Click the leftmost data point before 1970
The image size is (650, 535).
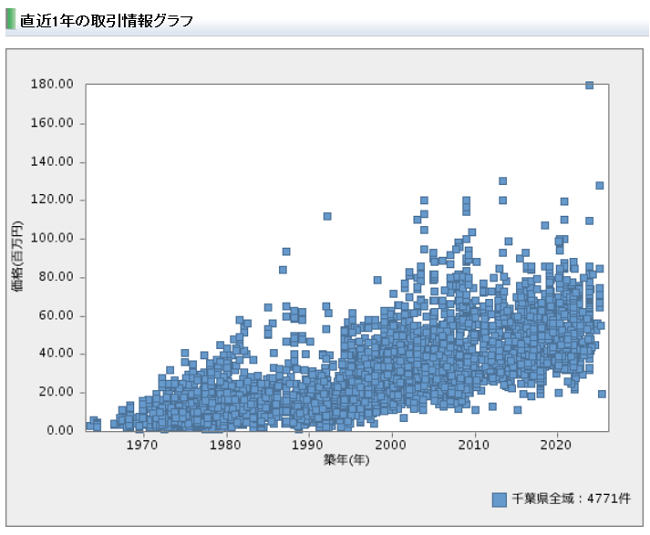coord(89,426)
